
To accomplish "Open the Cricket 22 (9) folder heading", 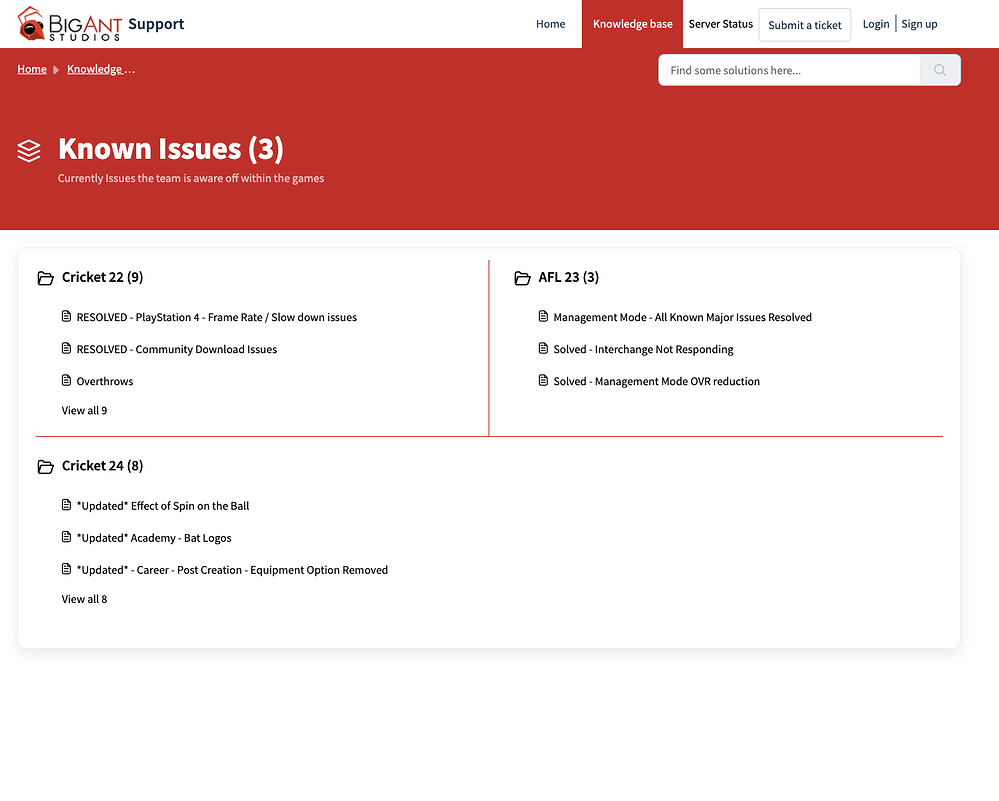I will (x=102, y=277).
